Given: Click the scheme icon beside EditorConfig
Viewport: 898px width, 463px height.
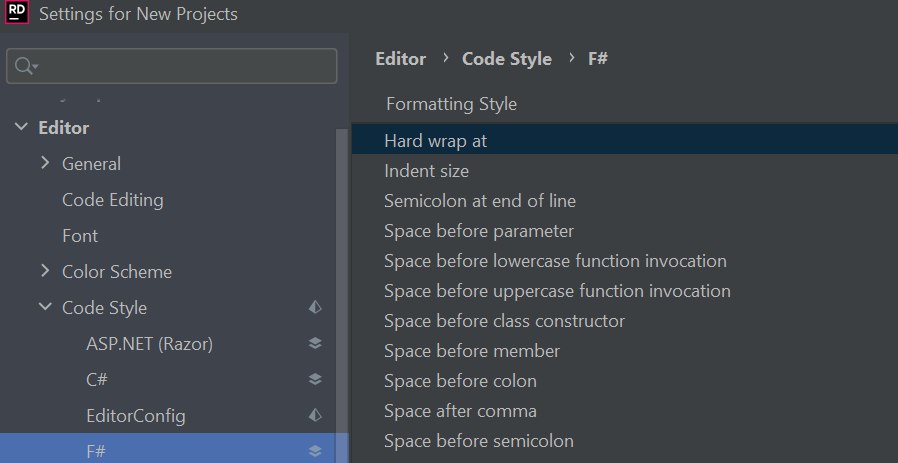Looking at the screenshot, I should [315, 415].
